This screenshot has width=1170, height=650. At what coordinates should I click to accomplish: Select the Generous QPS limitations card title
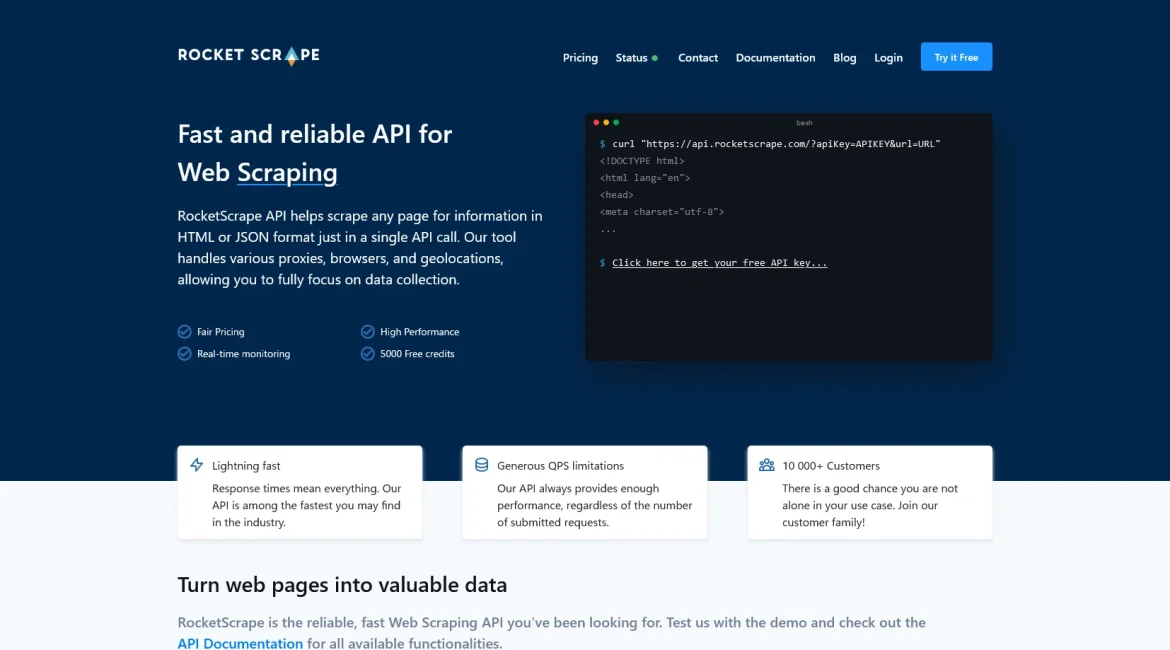point(560,466)
